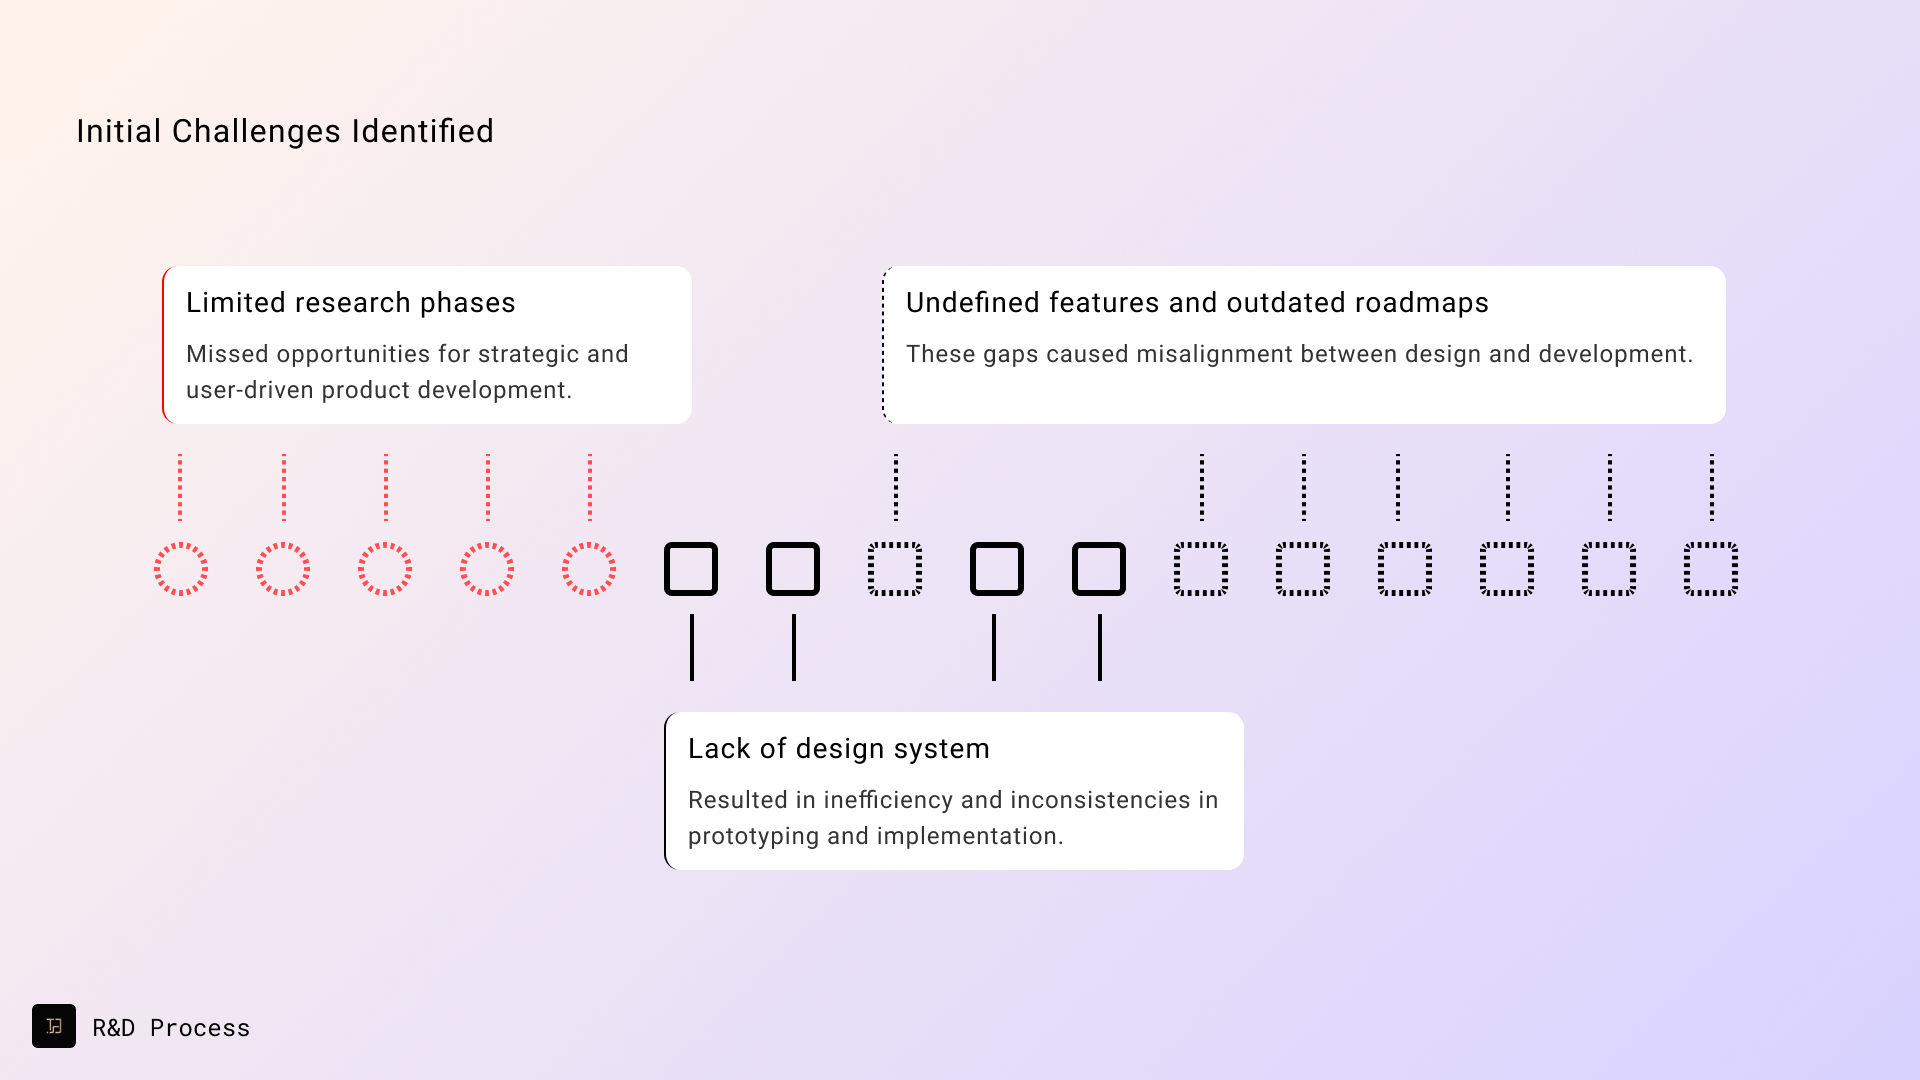
Task: Click the first red dotted circle
Action: coord(181,569)
